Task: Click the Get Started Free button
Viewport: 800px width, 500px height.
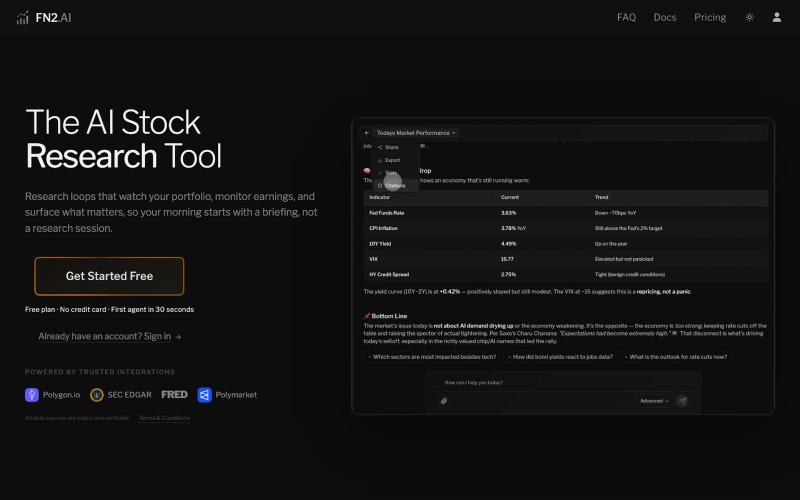Action: pos(109,276)
